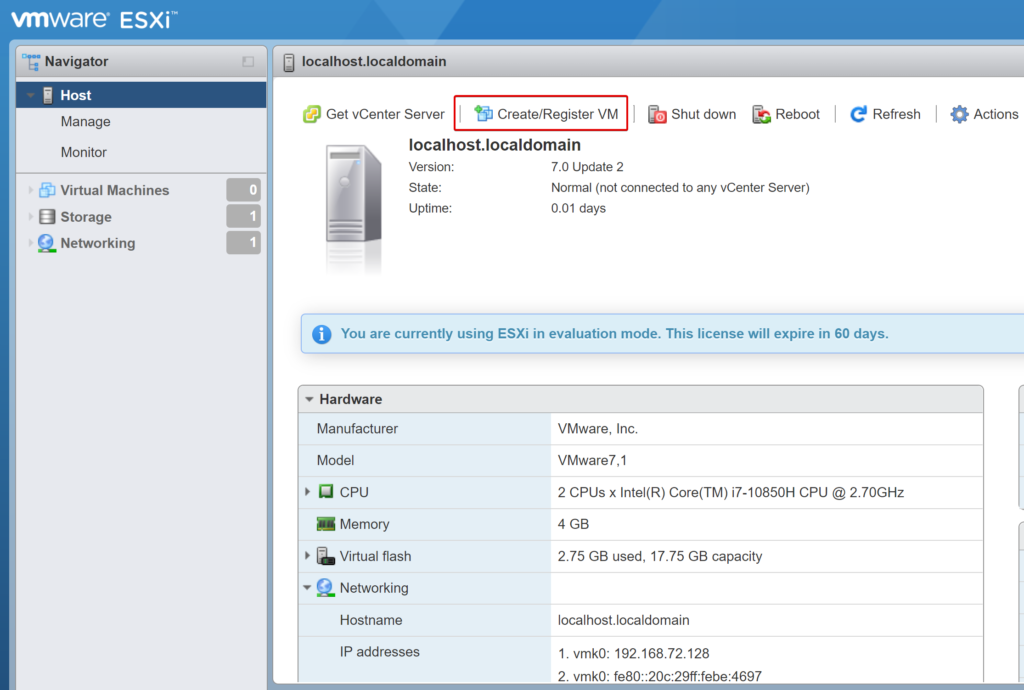1024x690 pixels.
Task: Expand the Networking tree arrow in Navigator
Action: pyautogui.click(x=30, y=243)
